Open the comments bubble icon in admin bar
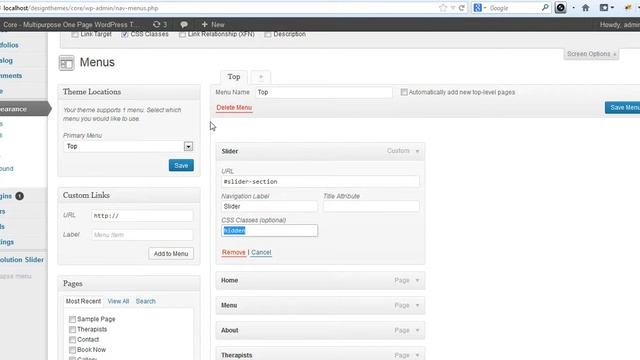640x360 pixels. point(184,24)
